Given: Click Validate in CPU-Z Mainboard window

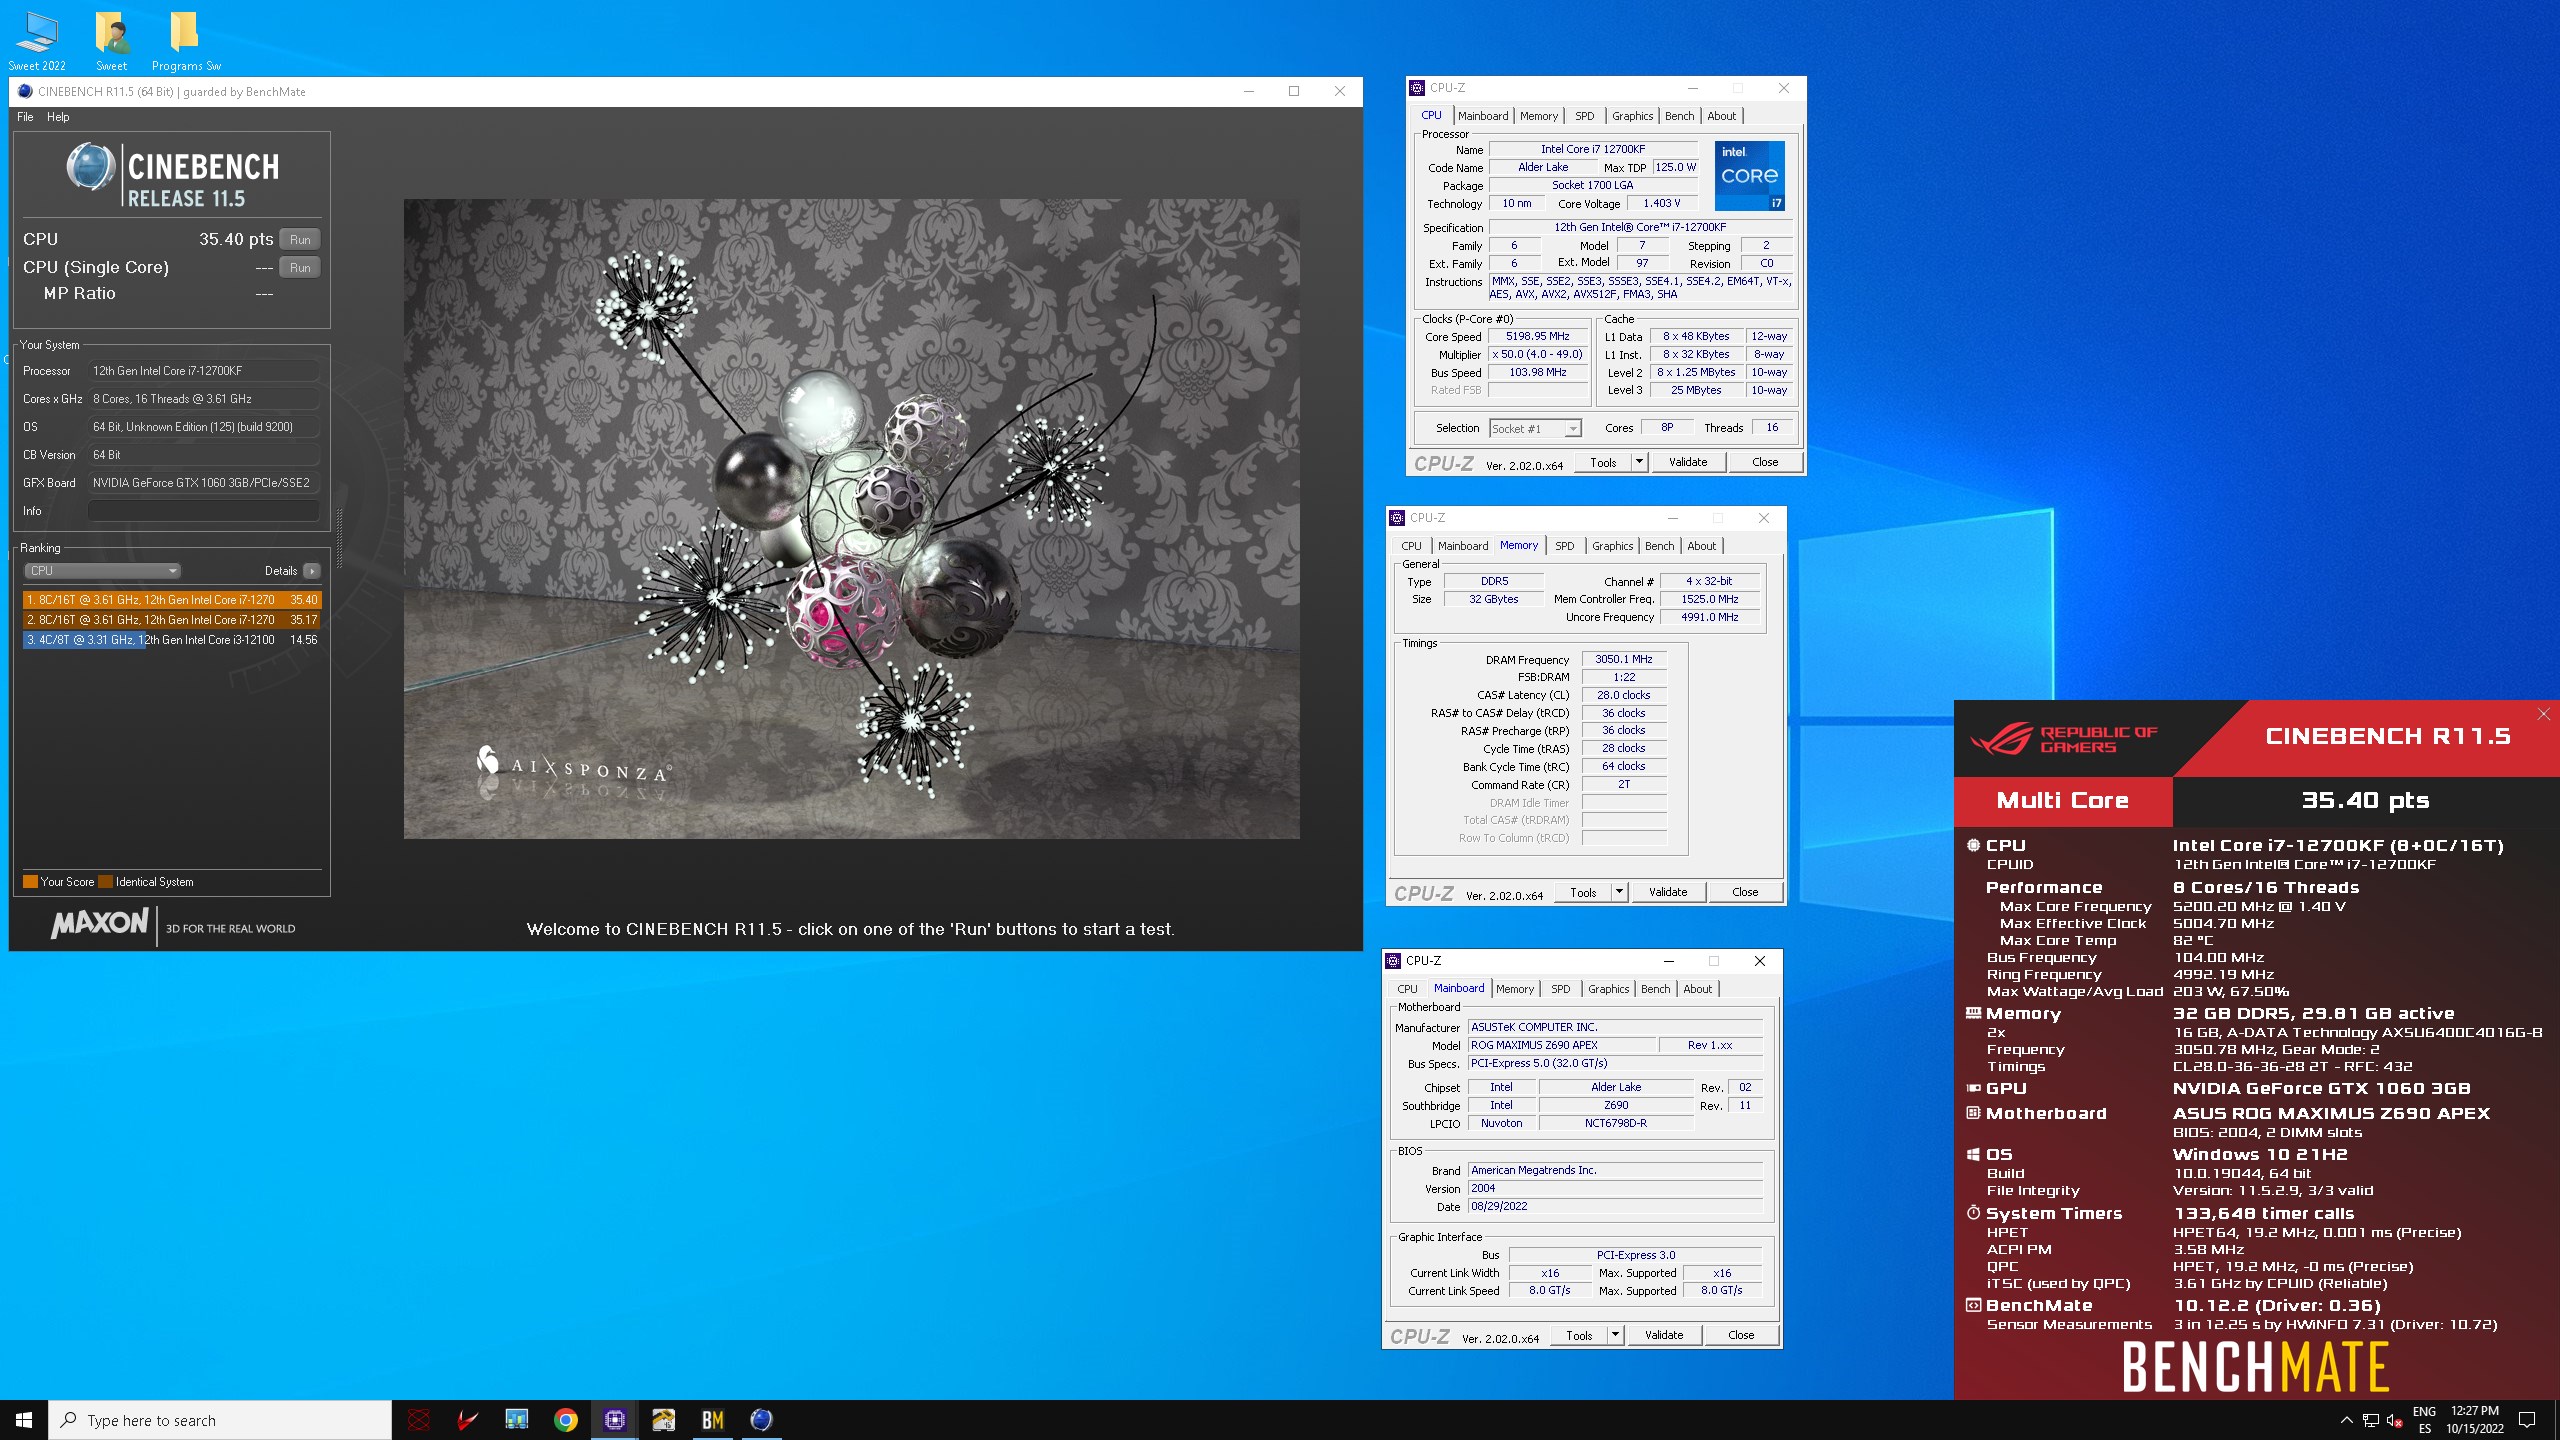Looking at the screenshot, I should pos(1664,1335).
